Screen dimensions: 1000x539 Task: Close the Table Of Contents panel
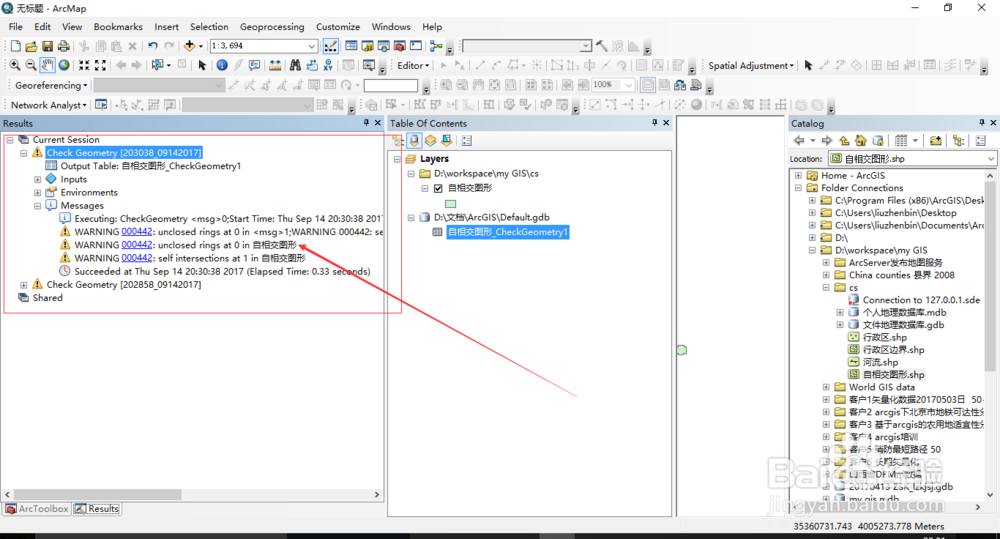pyautogui.click(x=666, y=122)
